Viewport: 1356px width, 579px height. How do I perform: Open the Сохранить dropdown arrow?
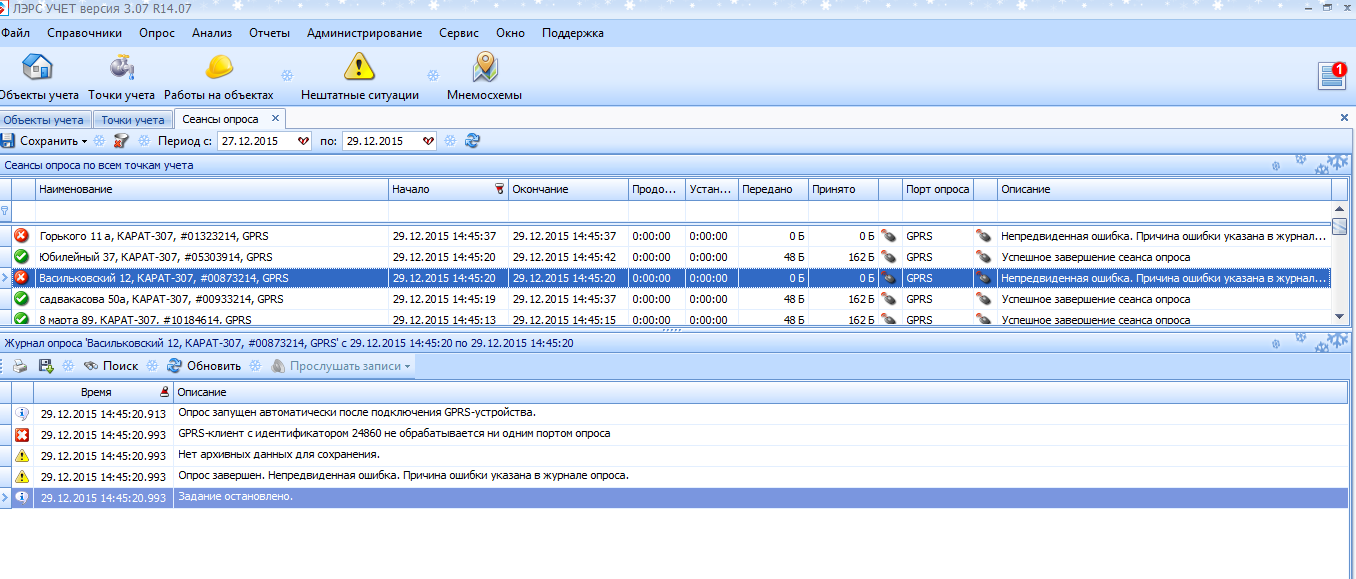[84, 142]
